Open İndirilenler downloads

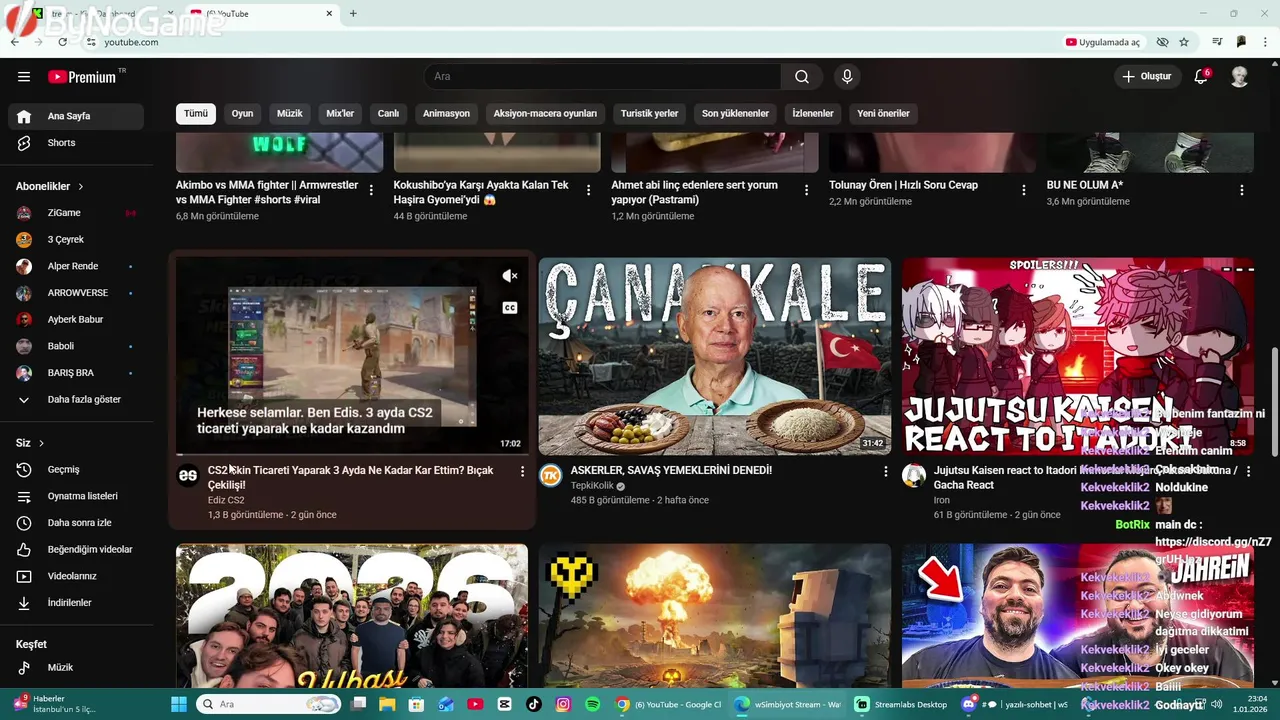pyautogui.click(x=76, y=603)
